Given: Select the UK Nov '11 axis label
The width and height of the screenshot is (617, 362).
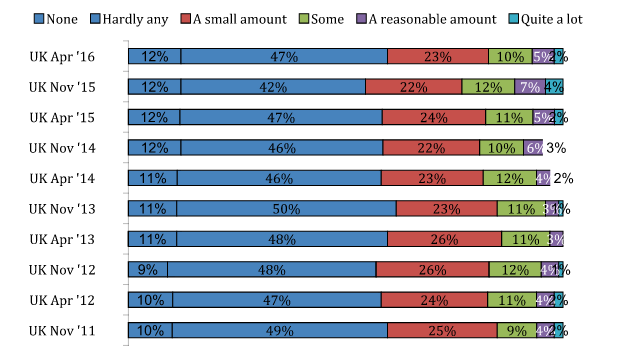Looking at the screenshot, I should coord(62,331).
